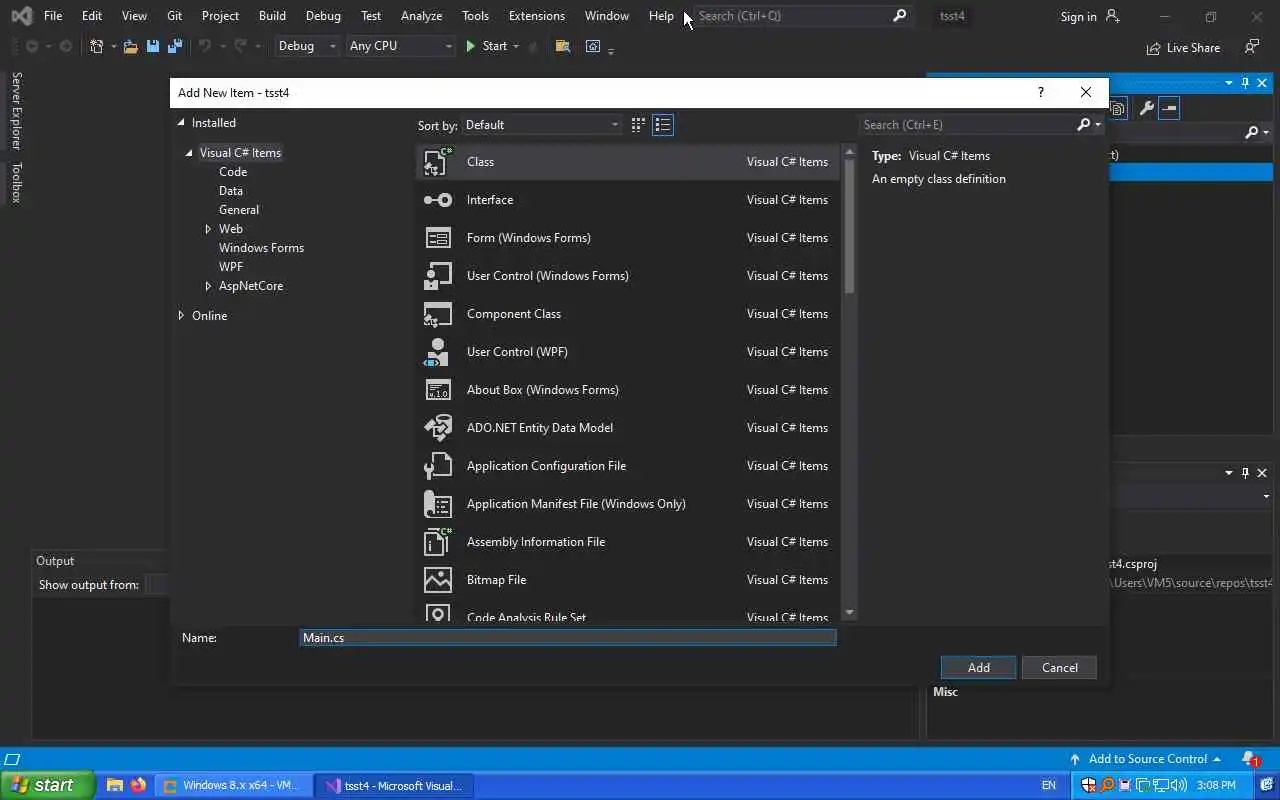Click the Show All Files icon in Solution Explorer
The width and height of the screenshot is (1280, 800).
click(x=1118, y=108)
